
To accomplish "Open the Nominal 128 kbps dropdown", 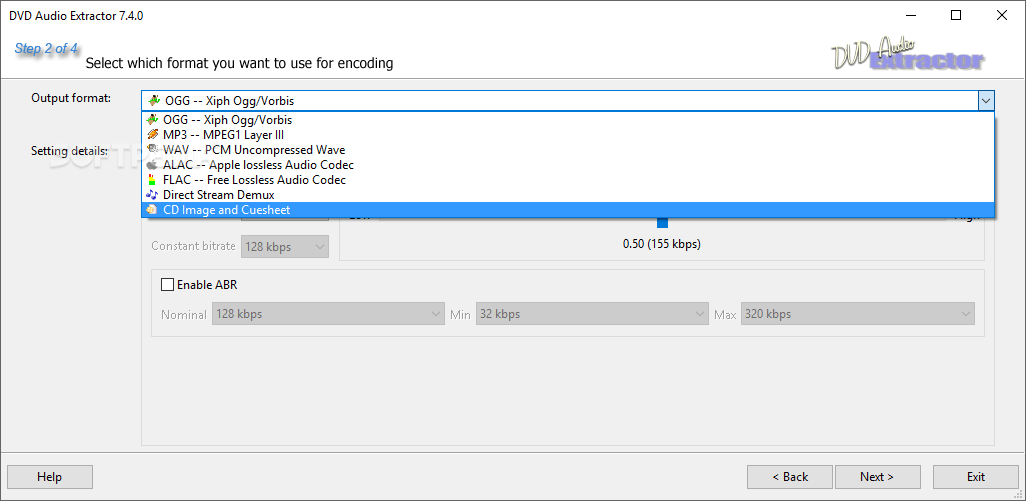I will pyautogui.click(x=328, y=314).
